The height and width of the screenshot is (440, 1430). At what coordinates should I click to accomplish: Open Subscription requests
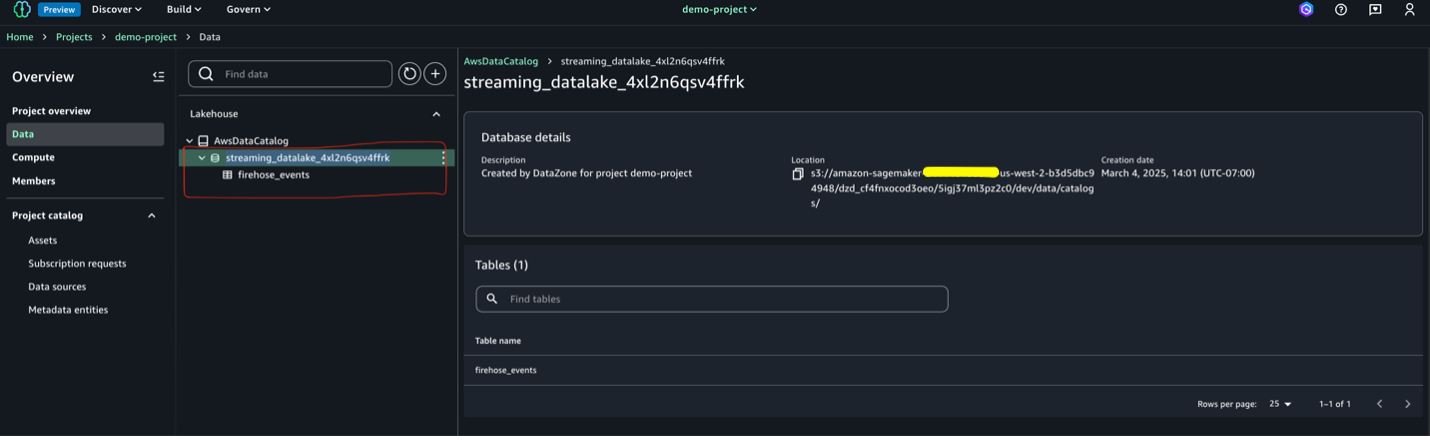coord(77,264)
